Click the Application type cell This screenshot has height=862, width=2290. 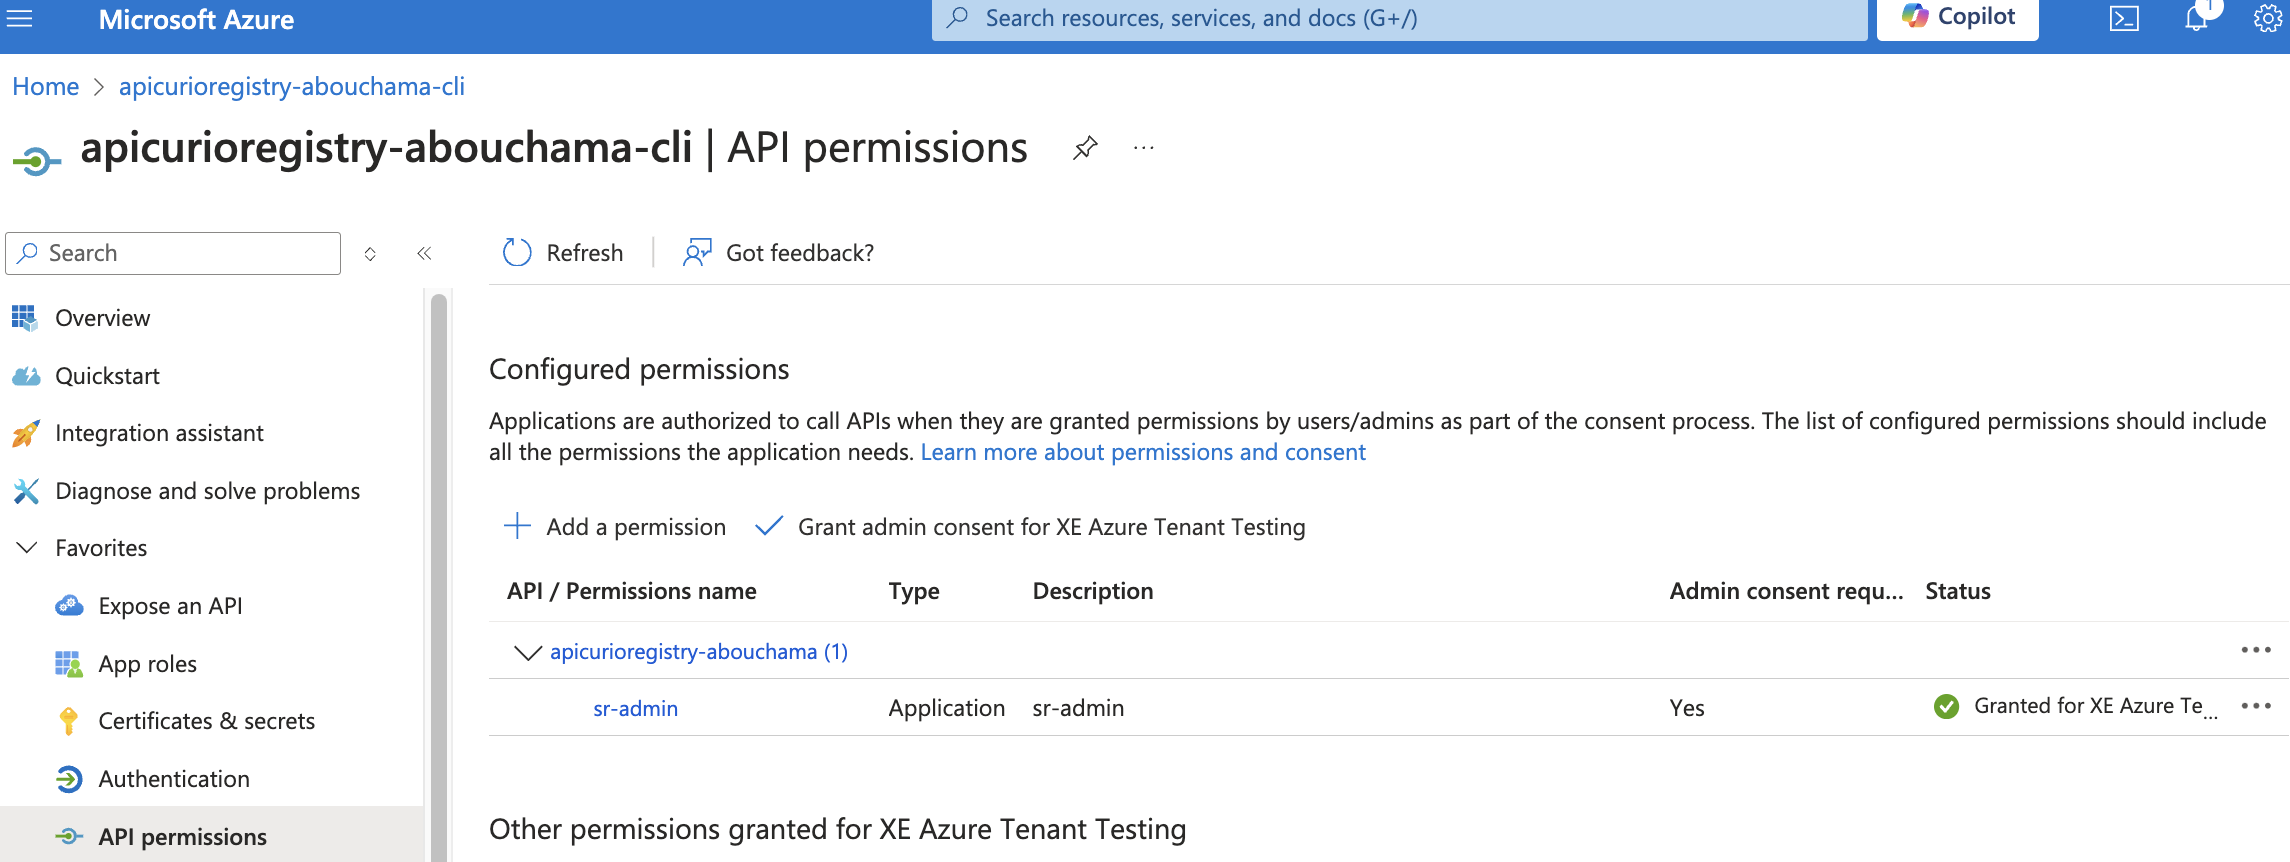(946, 708)
